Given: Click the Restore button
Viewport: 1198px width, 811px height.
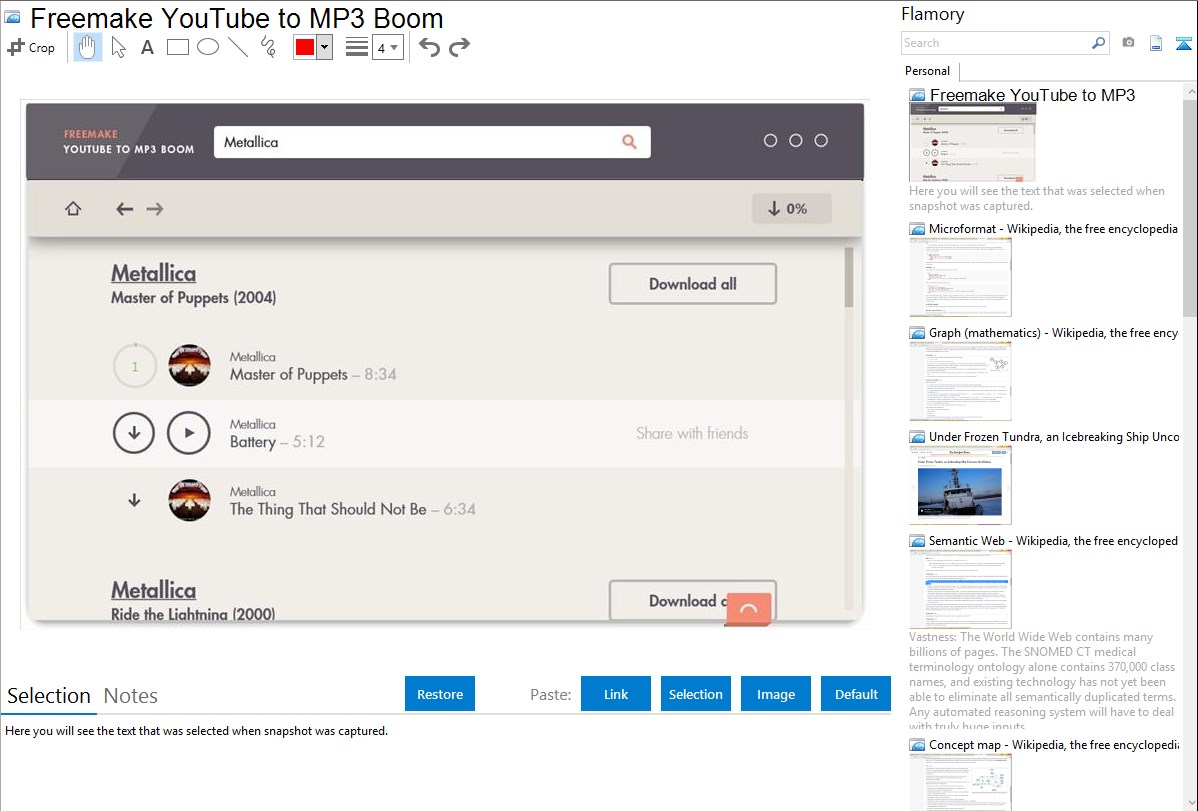Looking at the screenshot, I should [440, 694].
